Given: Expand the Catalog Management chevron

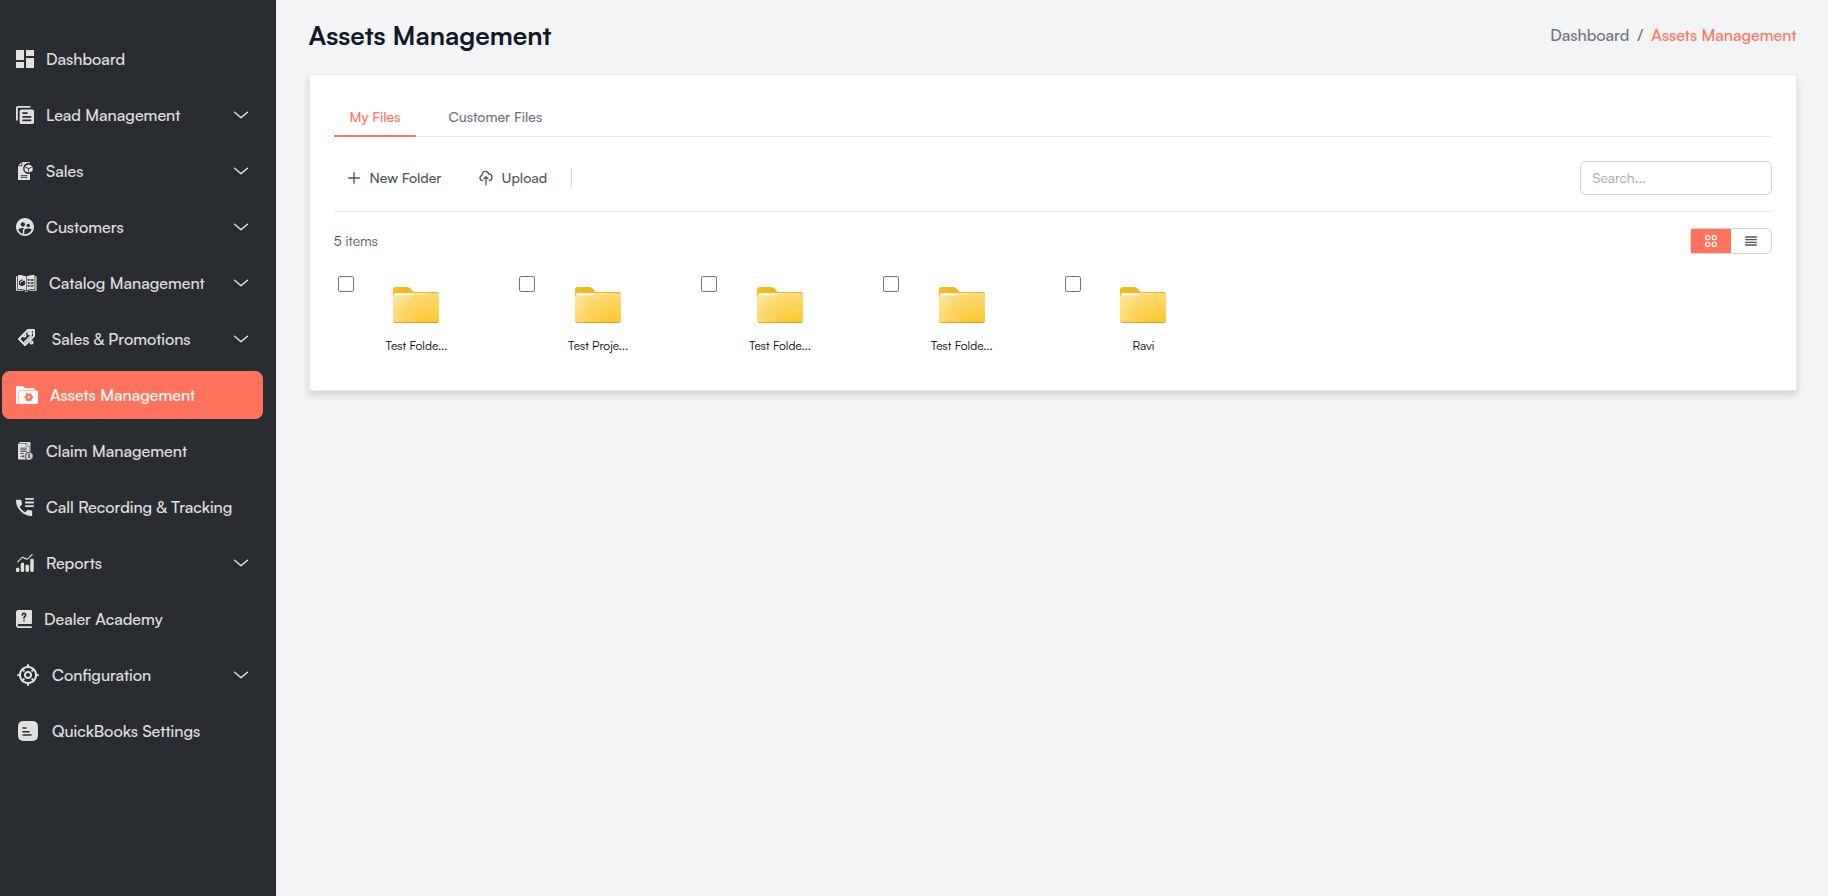Looking at the screenshot, I should pyautogui.click(x=241, y=283).
